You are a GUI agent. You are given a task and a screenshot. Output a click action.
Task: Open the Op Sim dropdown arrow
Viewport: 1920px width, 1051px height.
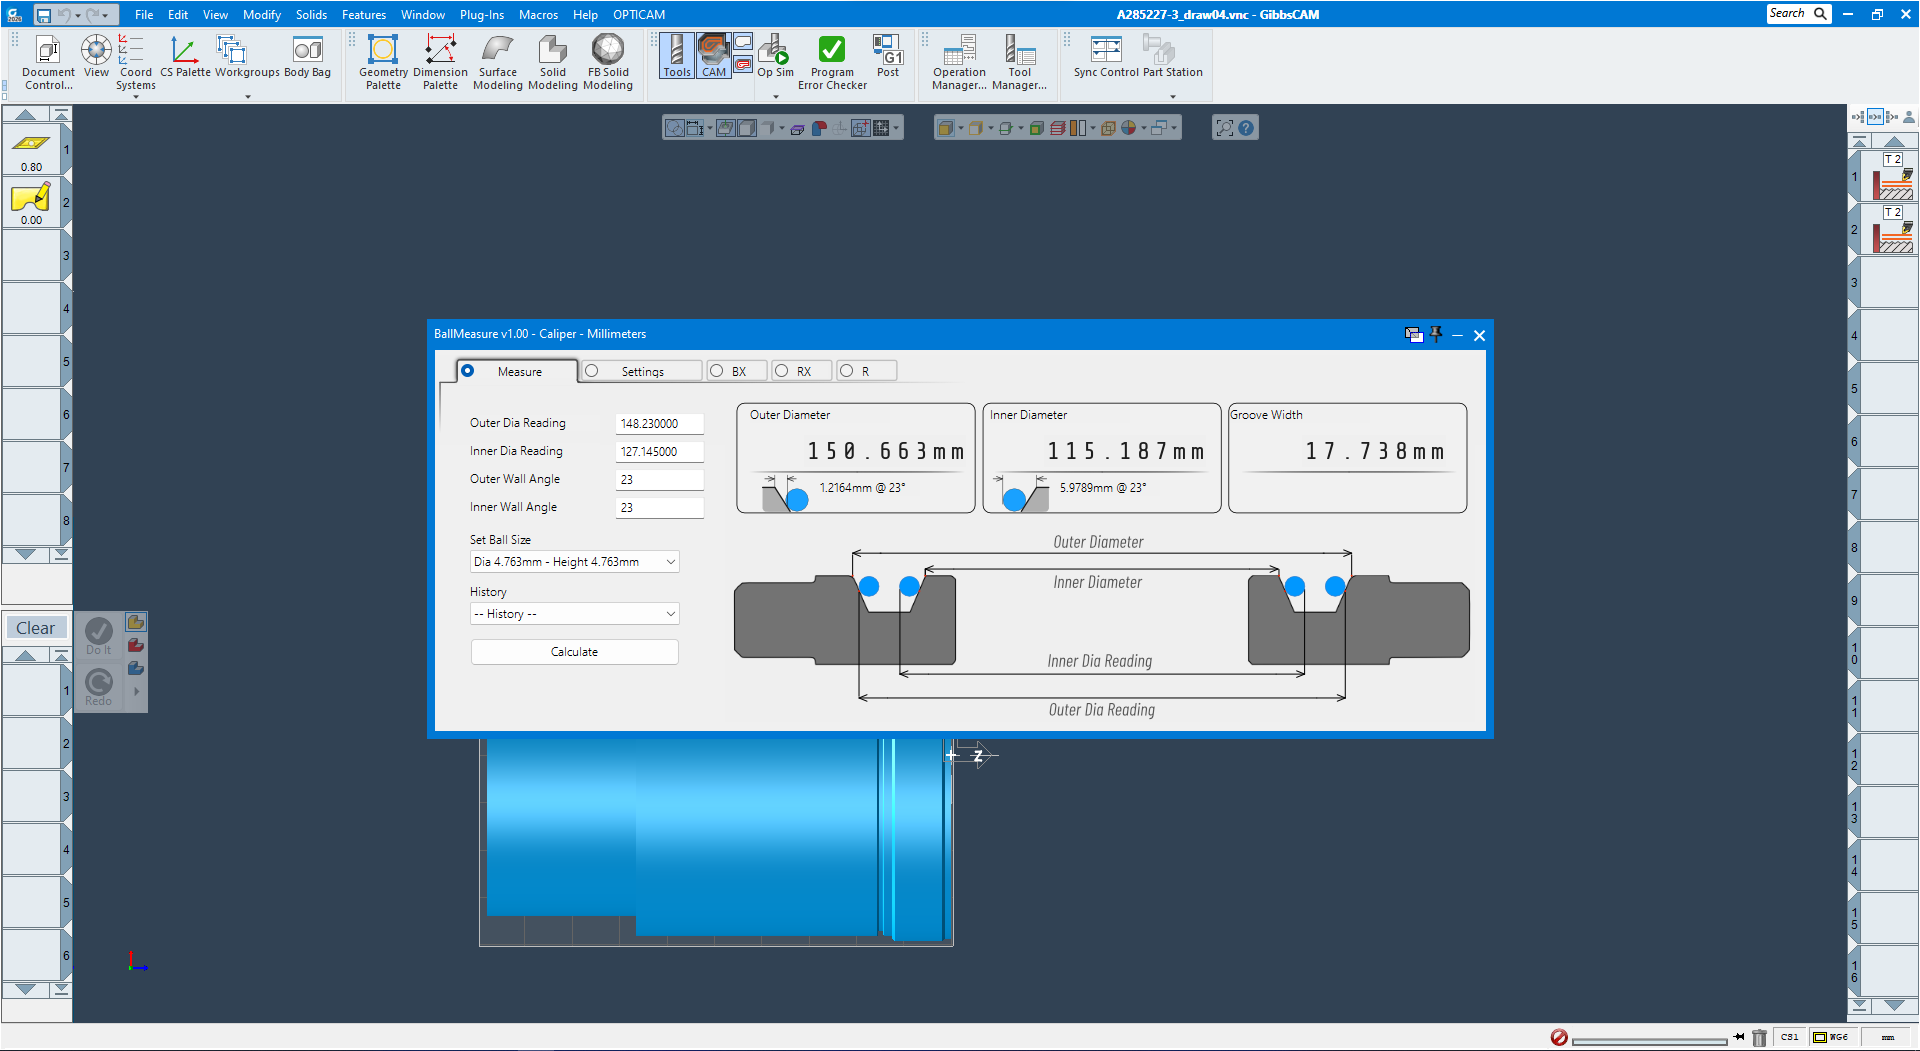pos(774,96)
